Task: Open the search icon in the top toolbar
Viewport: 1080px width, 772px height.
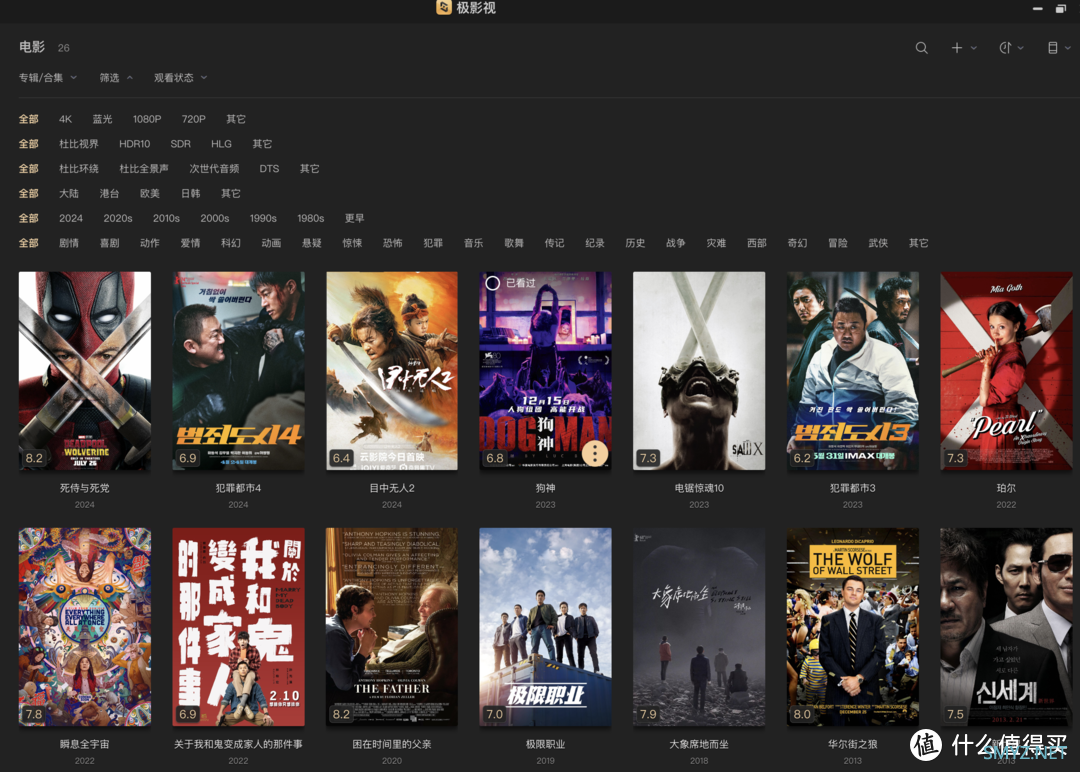Action: (921, 48)
